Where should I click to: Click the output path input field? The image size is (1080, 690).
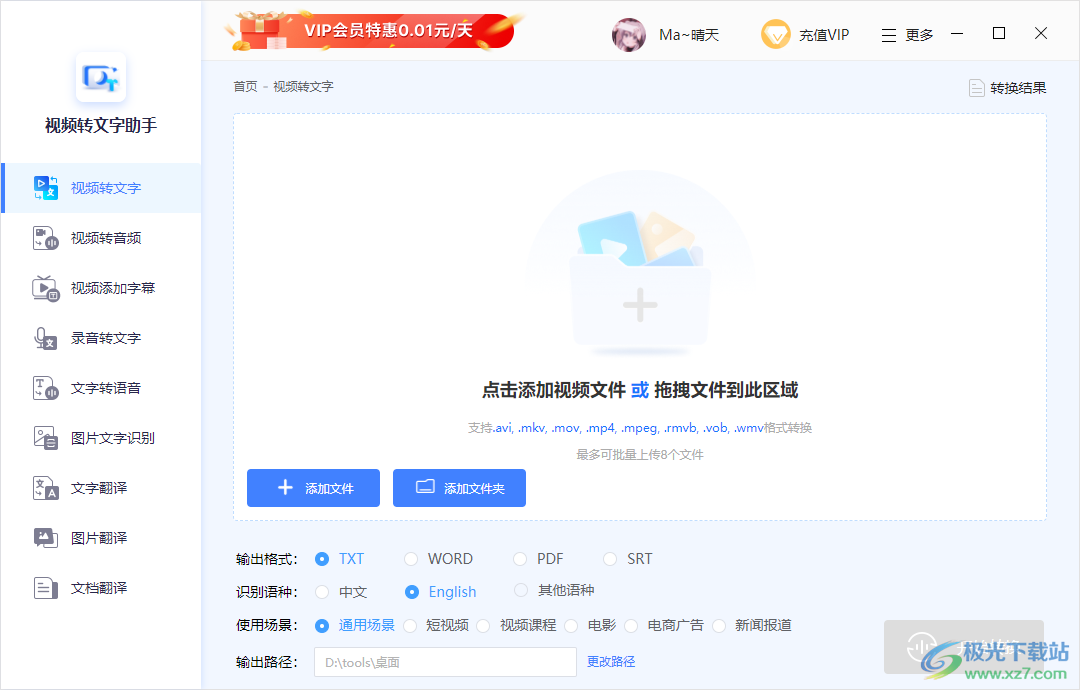pos(445,661)
